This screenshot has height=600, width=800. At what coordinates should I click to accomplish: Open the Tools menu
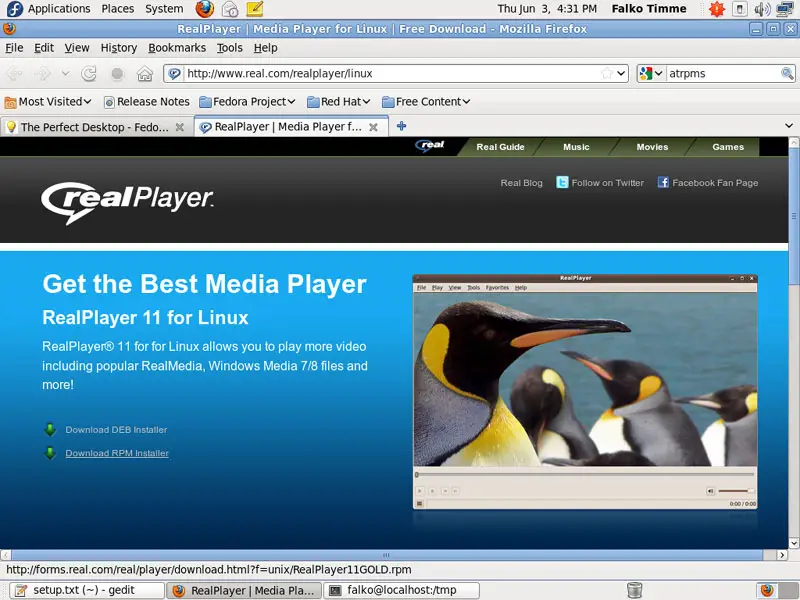click(230, 48)
